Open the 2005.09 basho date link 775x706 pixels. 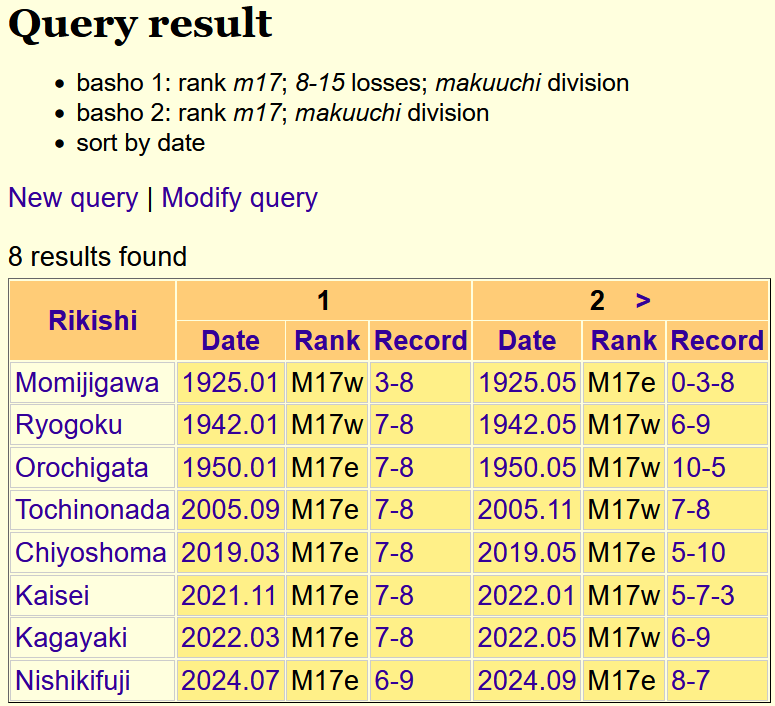tap(230, 510)
